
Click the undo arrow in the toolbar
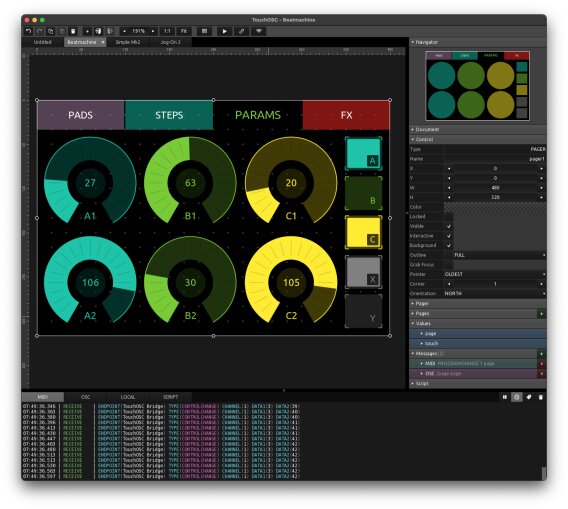click(28, 31)
